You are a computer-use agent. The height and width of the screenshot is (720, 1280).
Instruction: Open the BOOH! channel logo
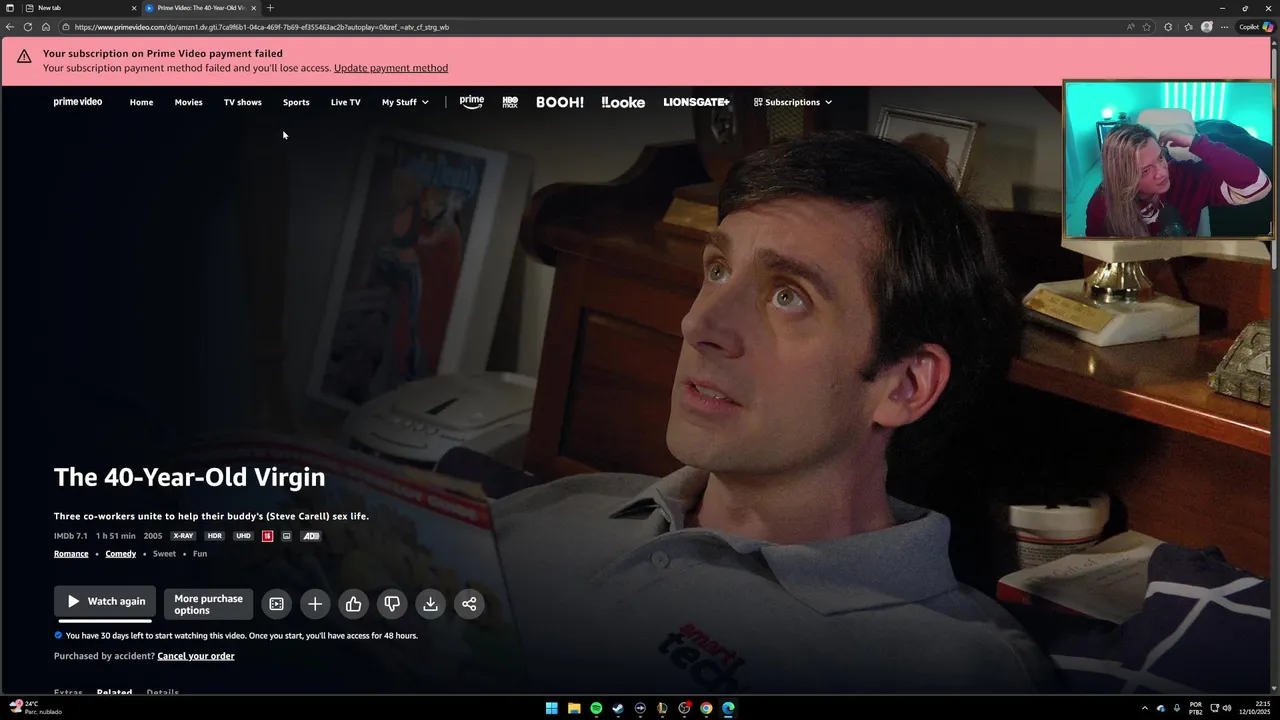[x=560, y=102]
